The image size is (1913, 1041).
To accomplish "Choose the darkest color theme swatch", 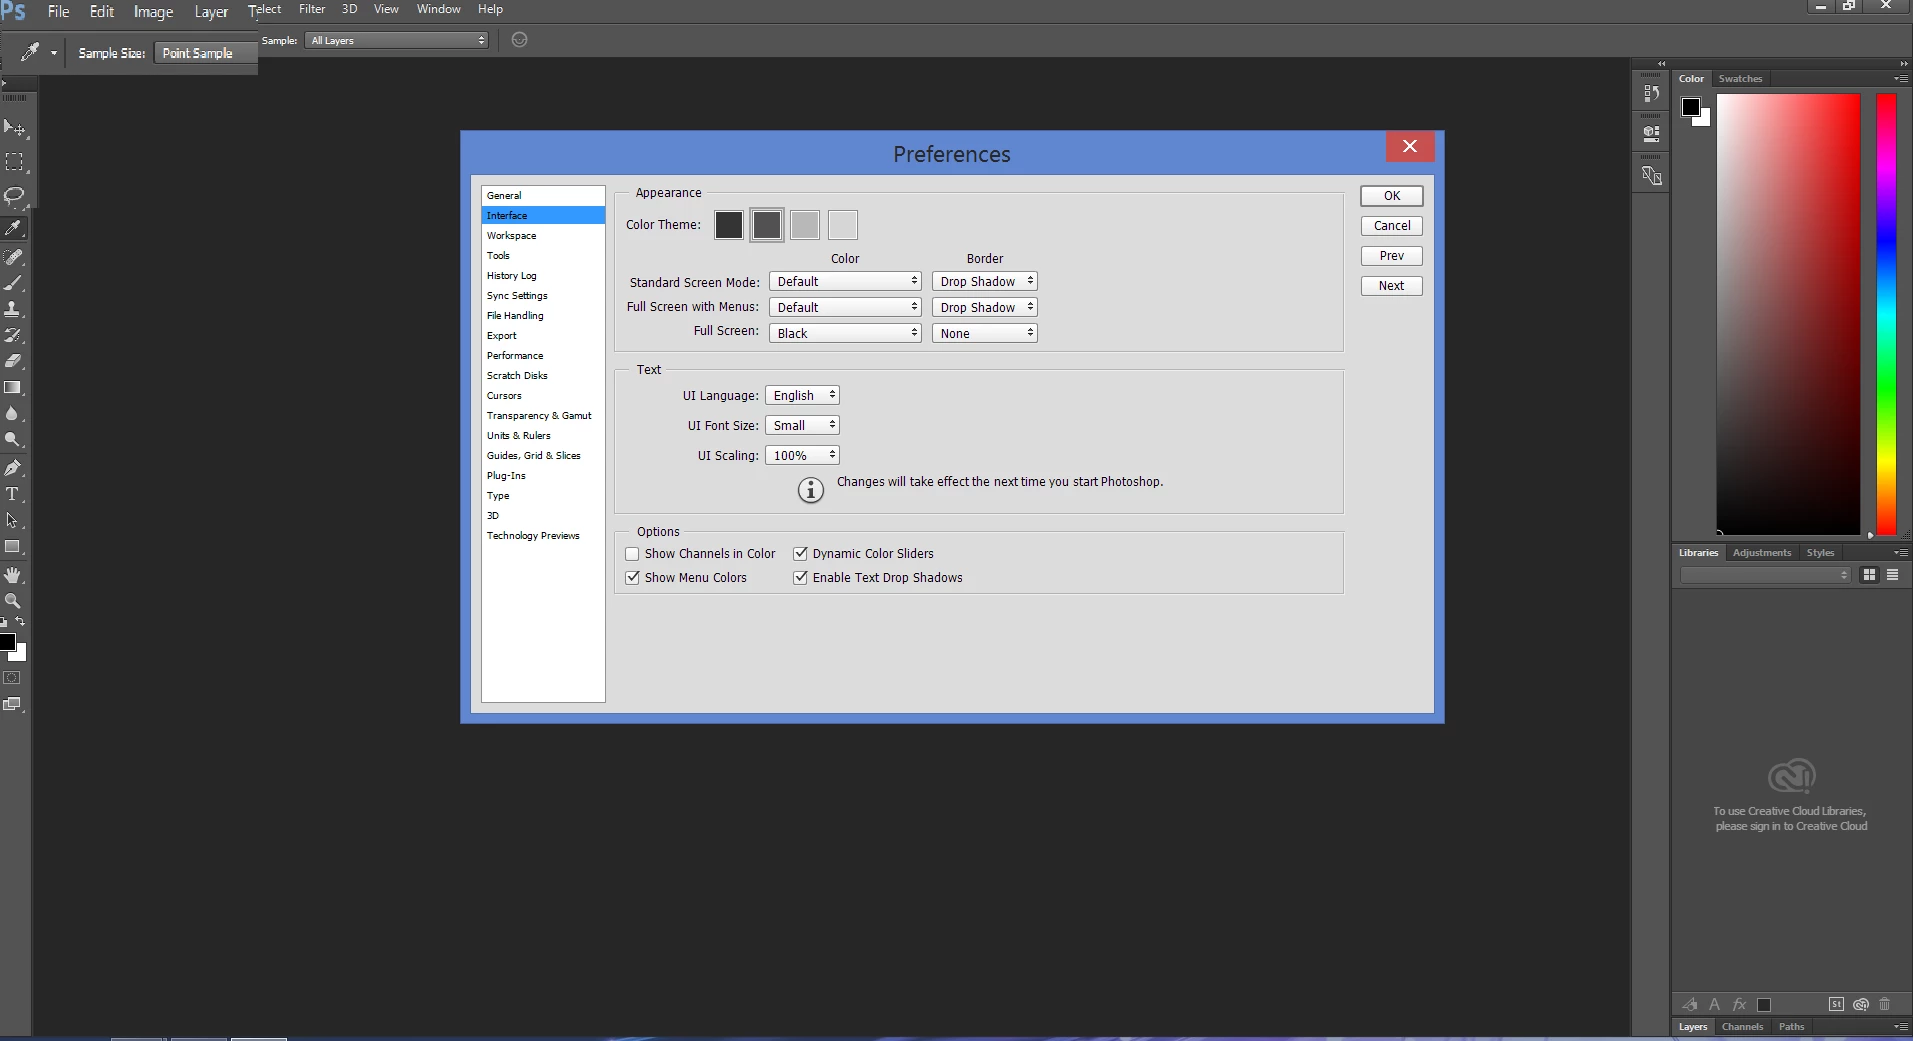I will pyautogui.click(x=729, y=225).
